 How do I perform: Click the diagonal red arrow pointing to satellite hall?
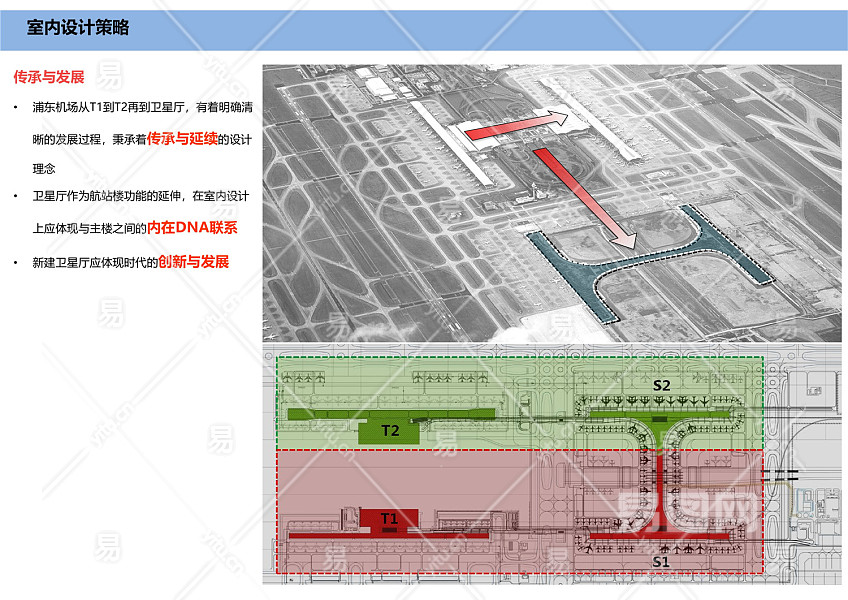(585, 197)
